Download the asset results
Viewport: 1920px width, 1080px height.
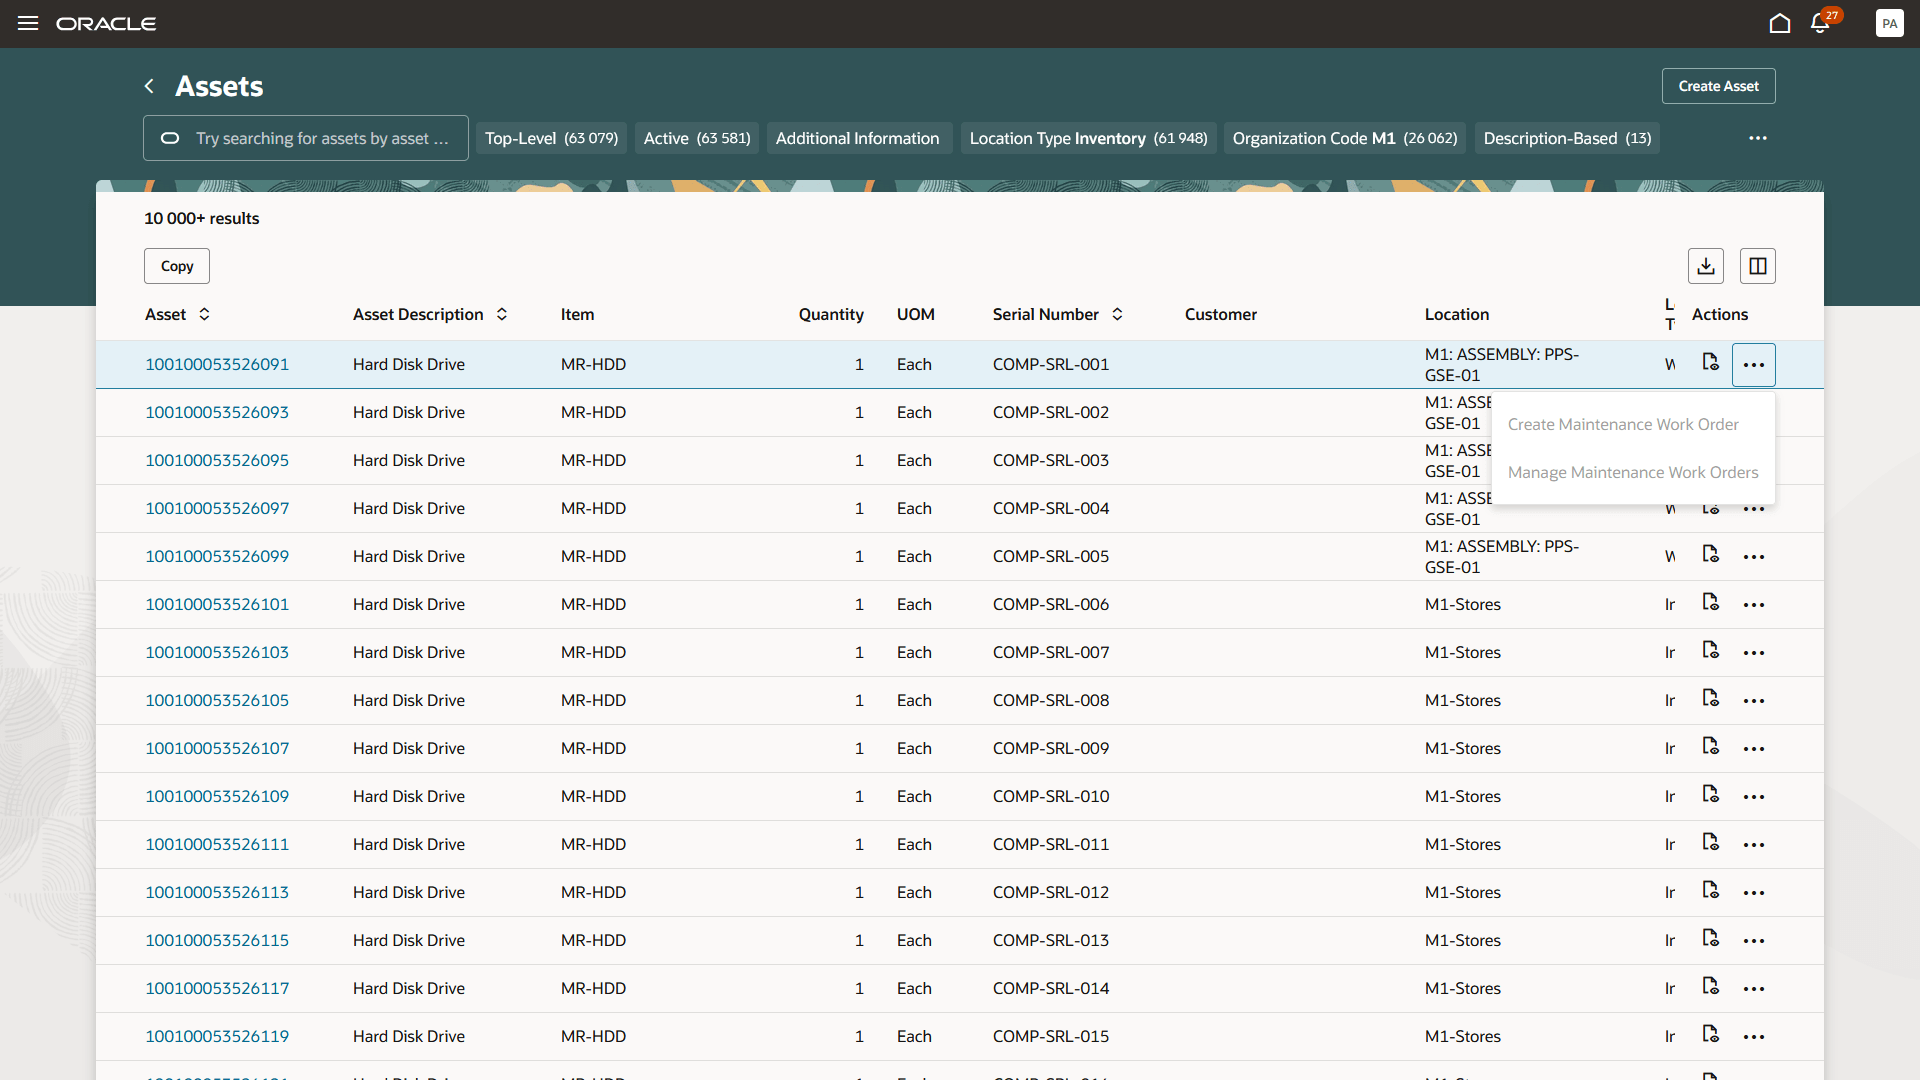pyautogui.click(x=1706, y=266)
